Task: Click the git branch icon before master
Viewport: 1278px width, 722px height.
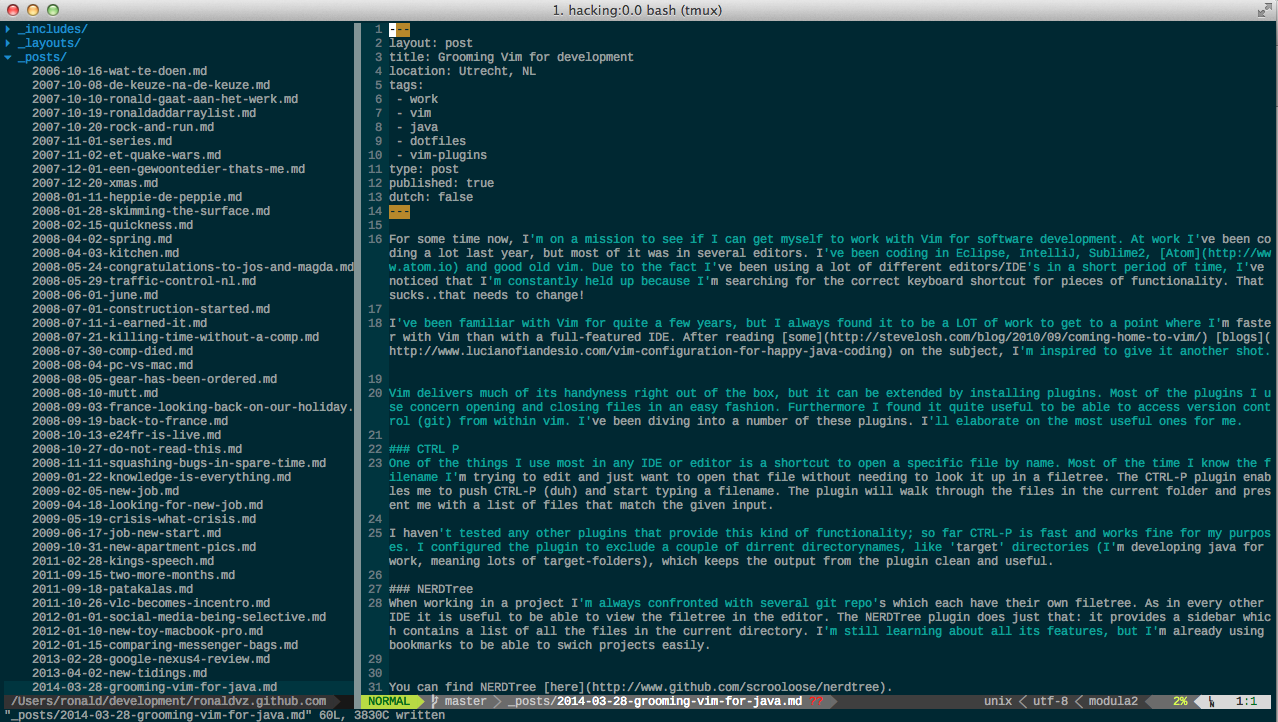Action: (x=435, y=701)
